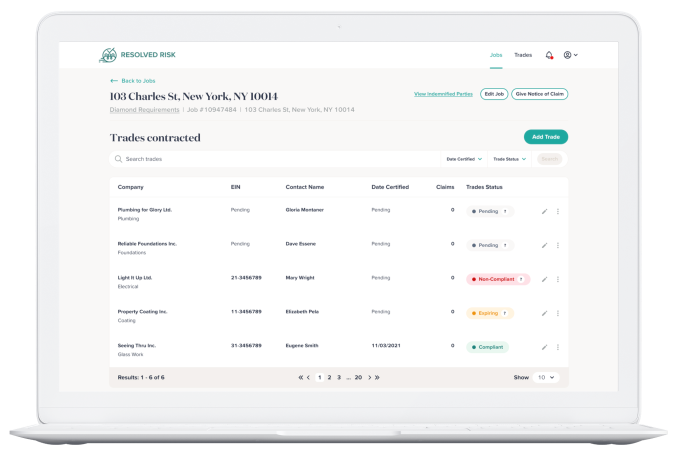This screenshot has width=680, height=464.
Task: Go to first page of results
Action: [x=301, y=377]
